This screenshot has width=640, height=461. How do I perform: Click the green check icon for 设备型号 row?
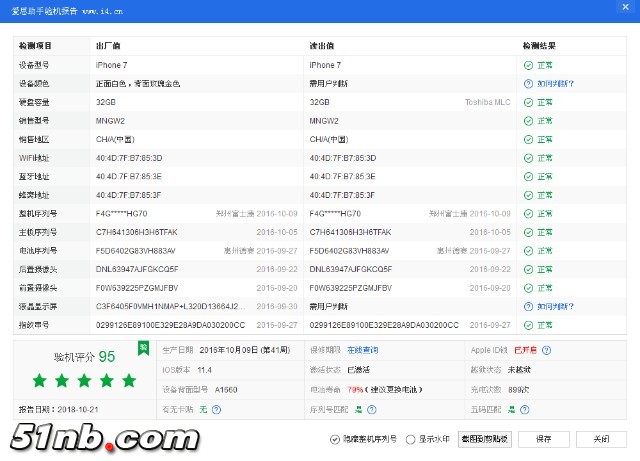point(528,65)
